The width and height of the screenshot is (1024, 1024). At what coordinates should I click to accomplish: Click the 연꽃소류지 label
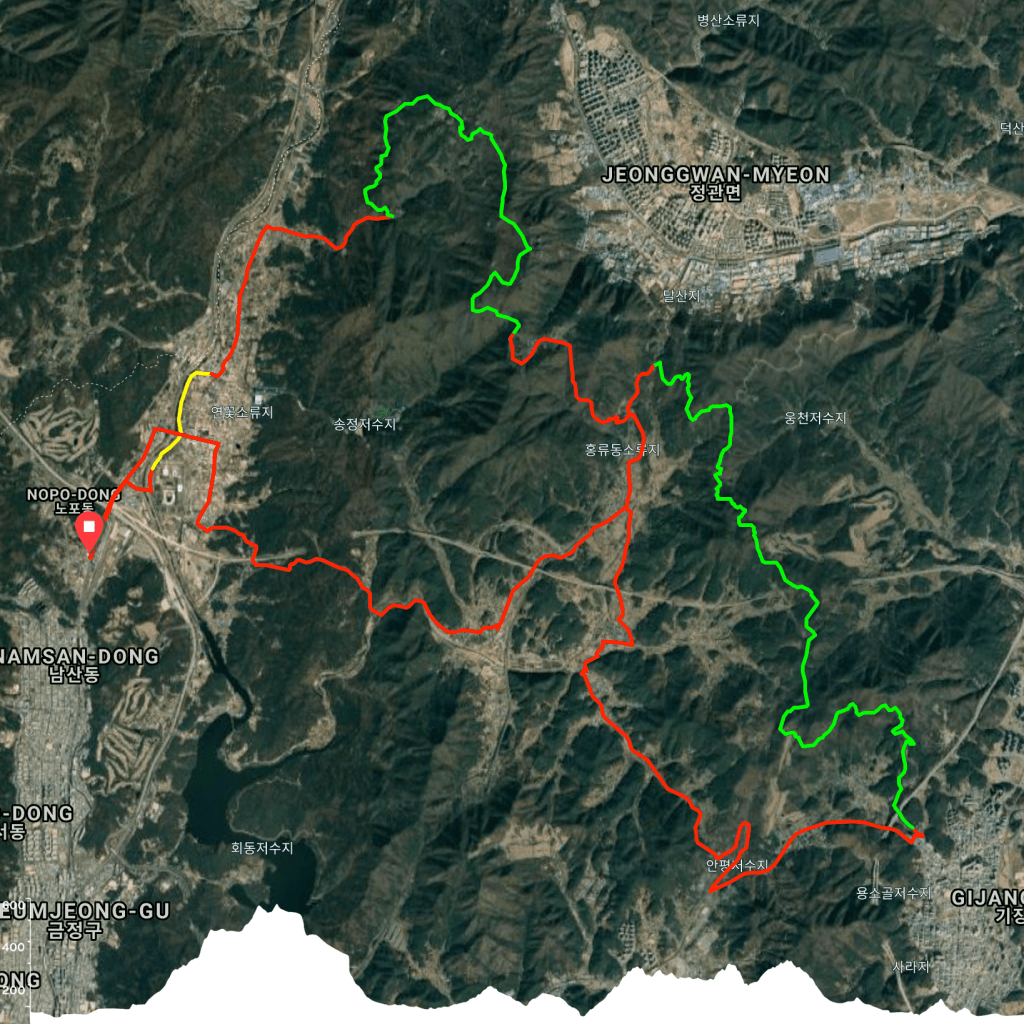pyautogui.click(x=242, y=412)
